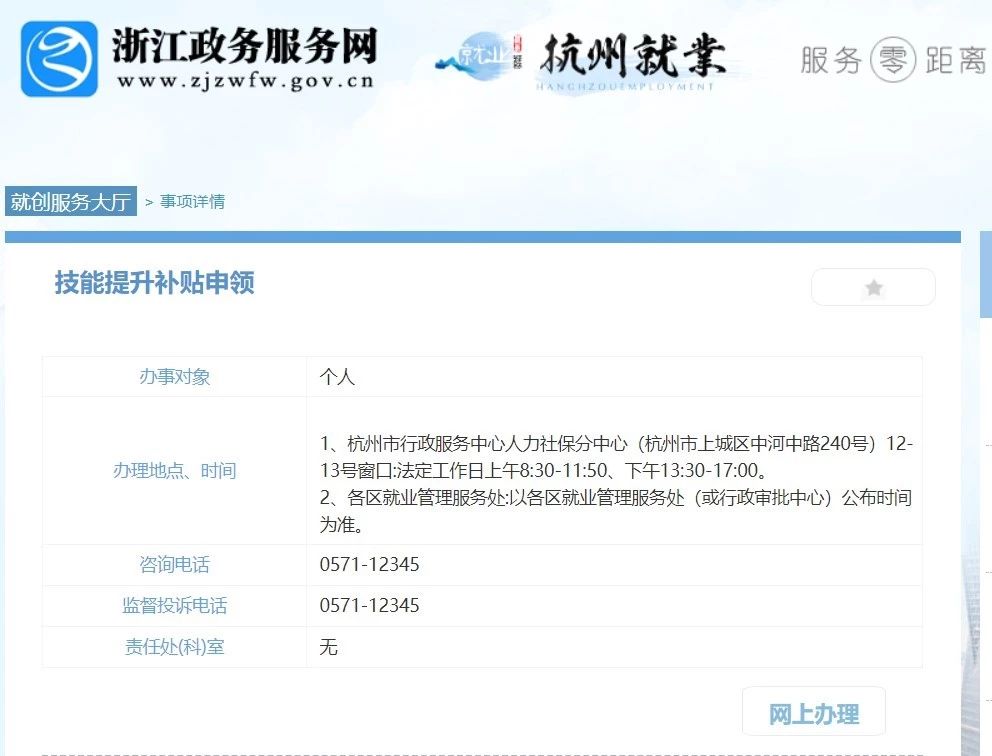Viewport: 992px width, 756px height.
Task: Click the 责任处(科)室 row label
Action: (x=174, y=647)
